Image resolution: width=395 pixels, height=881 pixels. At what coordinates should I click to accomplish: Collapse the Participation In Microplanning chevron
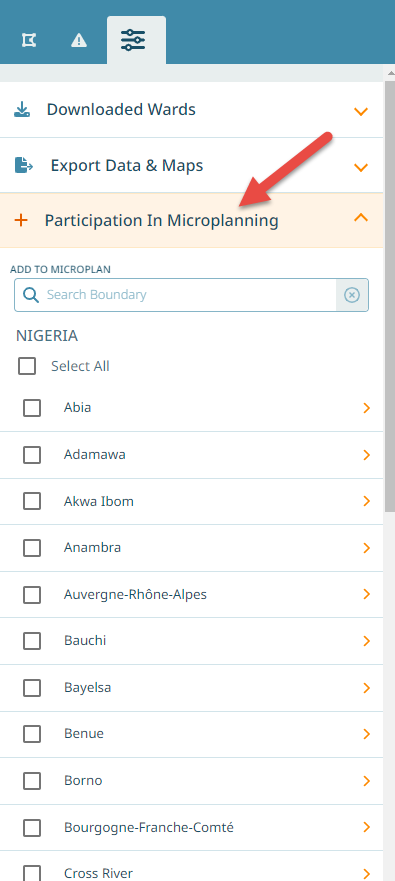point(361,217)
